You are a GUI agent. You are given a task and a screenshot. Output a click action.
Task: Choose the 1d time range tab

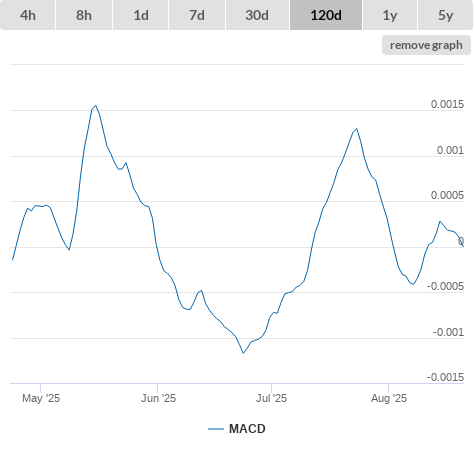(x=141, y=15)
